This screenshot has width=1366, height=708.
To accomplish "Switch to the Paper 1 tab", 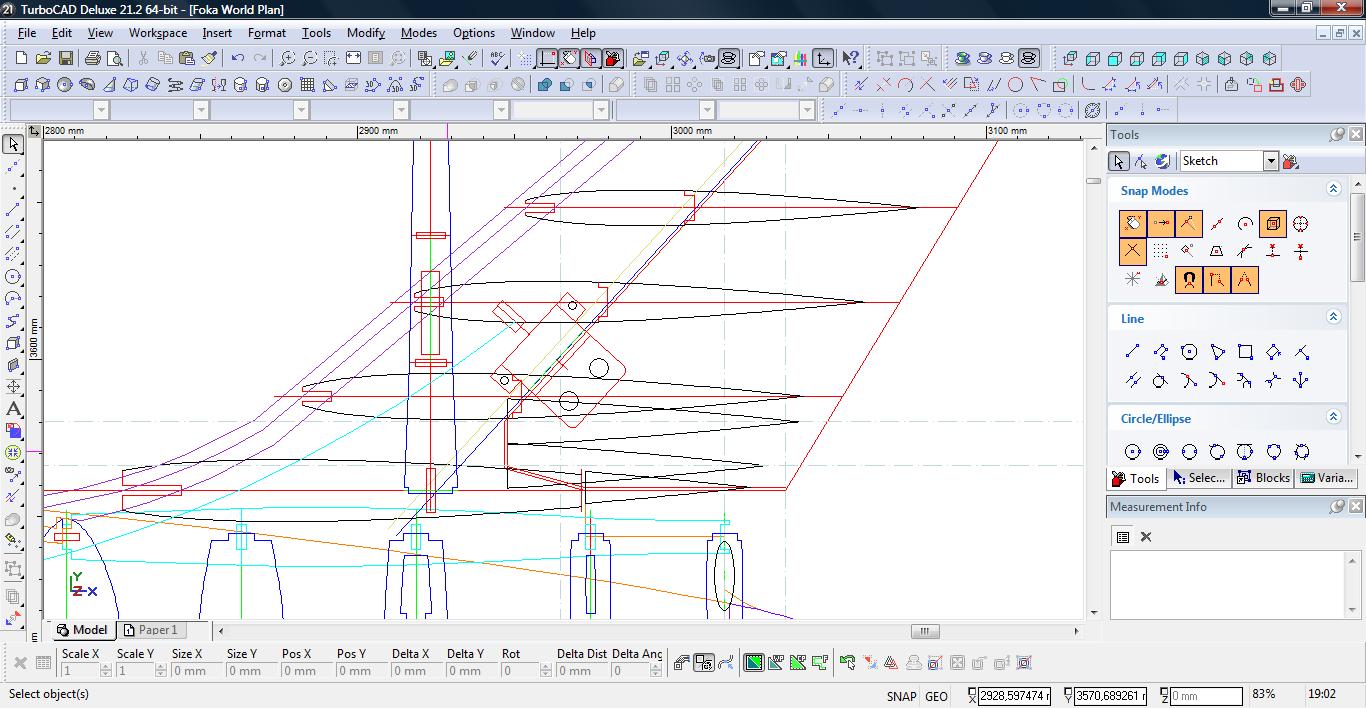I will (150, 630).
